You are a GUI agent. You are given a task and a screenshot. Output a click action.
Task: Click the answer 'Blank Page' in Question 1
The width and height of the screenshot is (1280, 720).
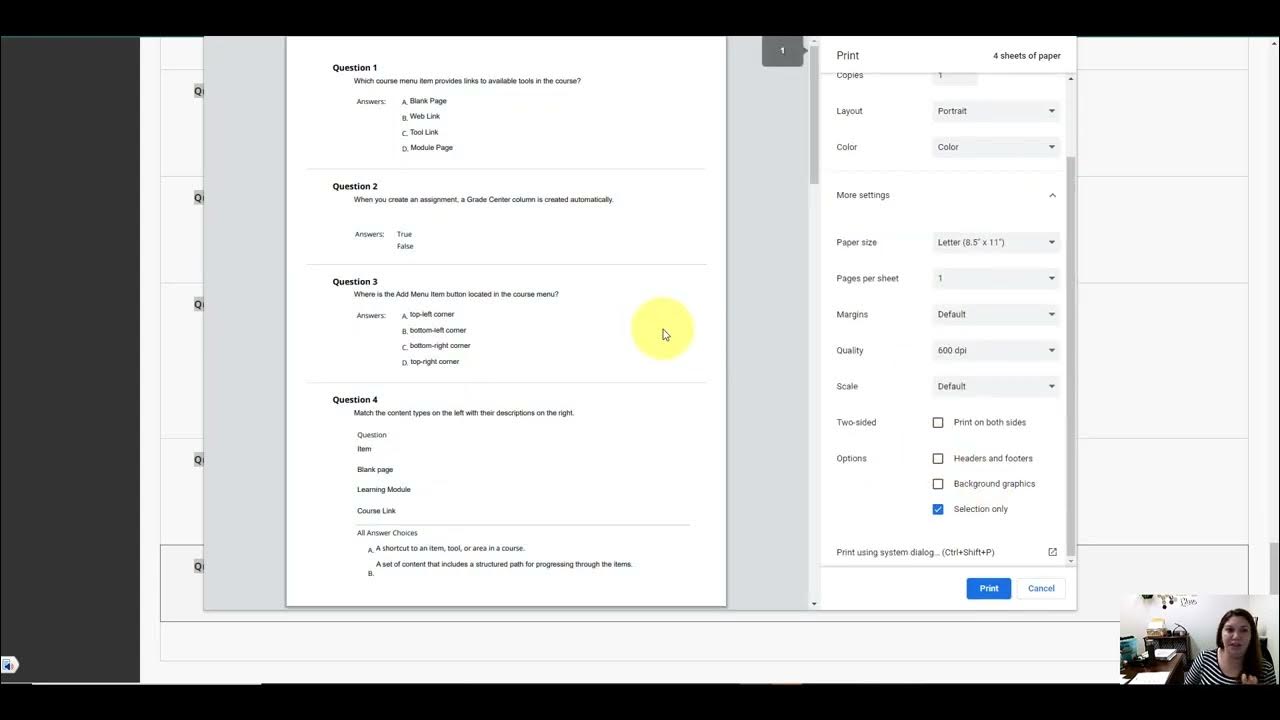tap(428, 101)
